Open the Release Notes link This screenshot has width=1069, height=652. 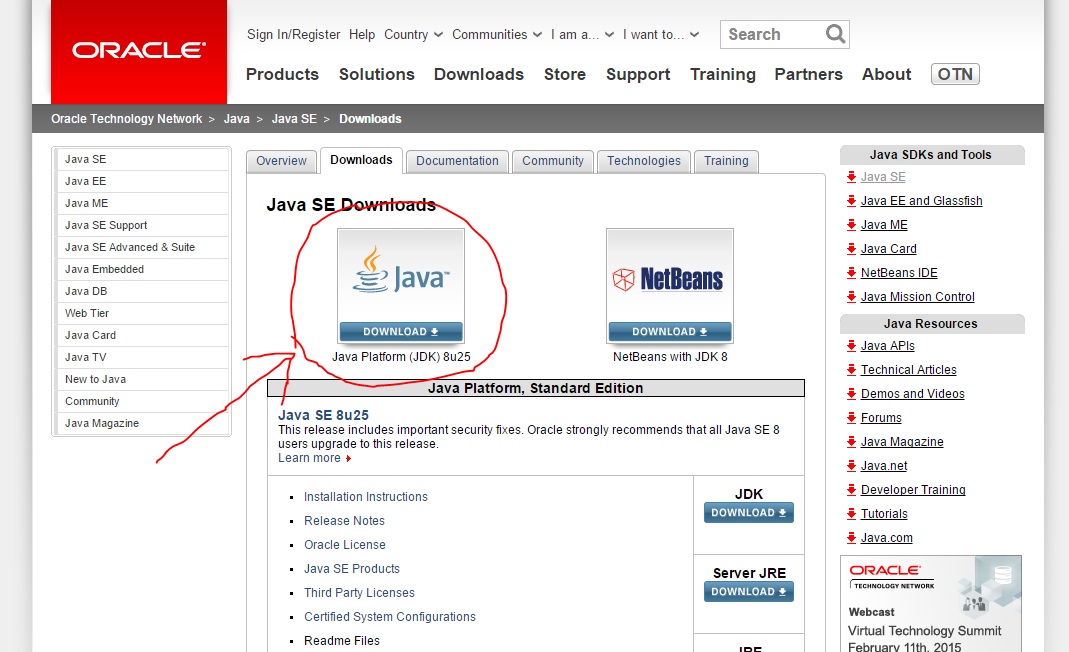344,521
